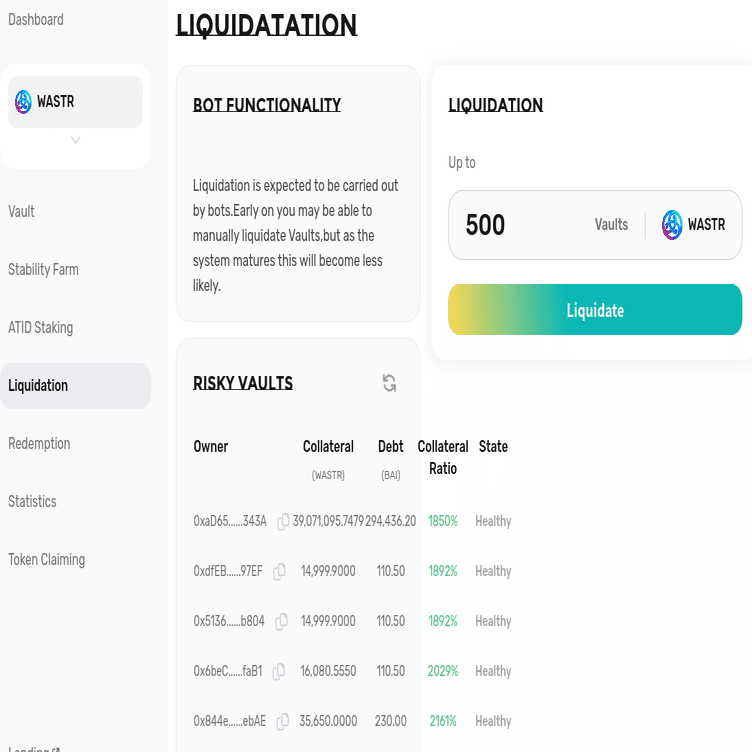
Task: Go to the Vault section
Action: (x=22, y=212)
